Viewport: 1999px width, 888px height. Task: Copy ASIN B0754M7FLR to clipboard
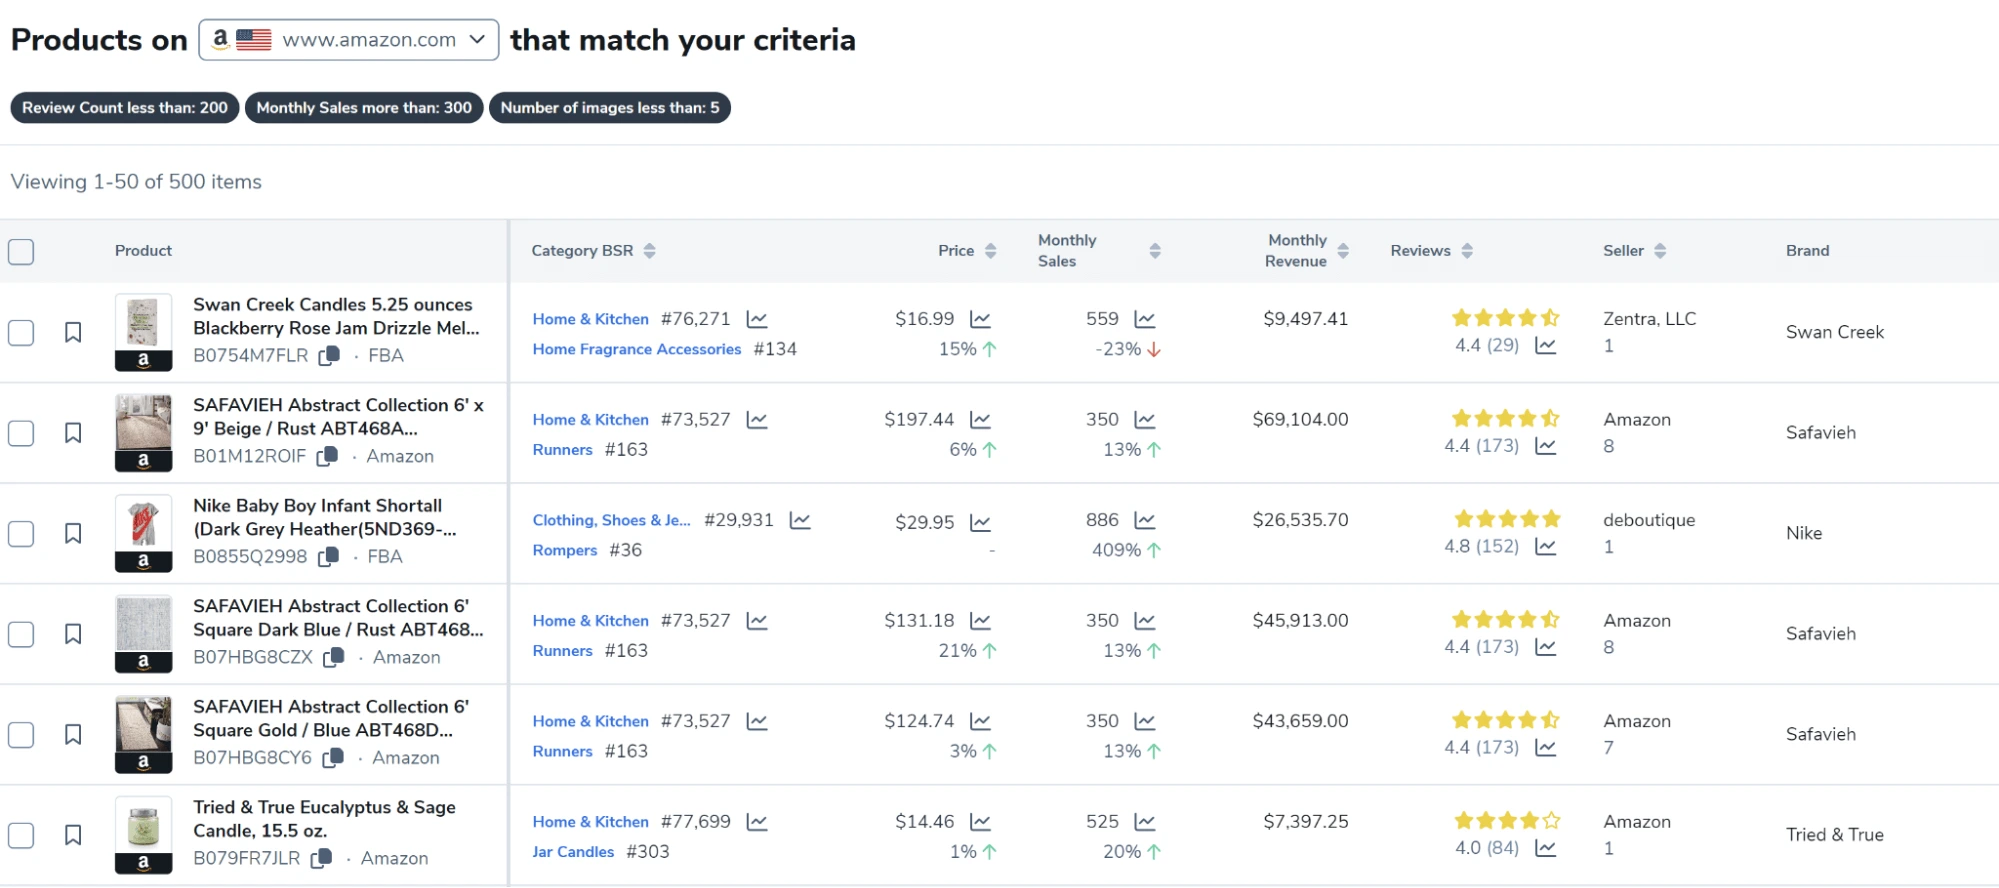click(329, 356)
